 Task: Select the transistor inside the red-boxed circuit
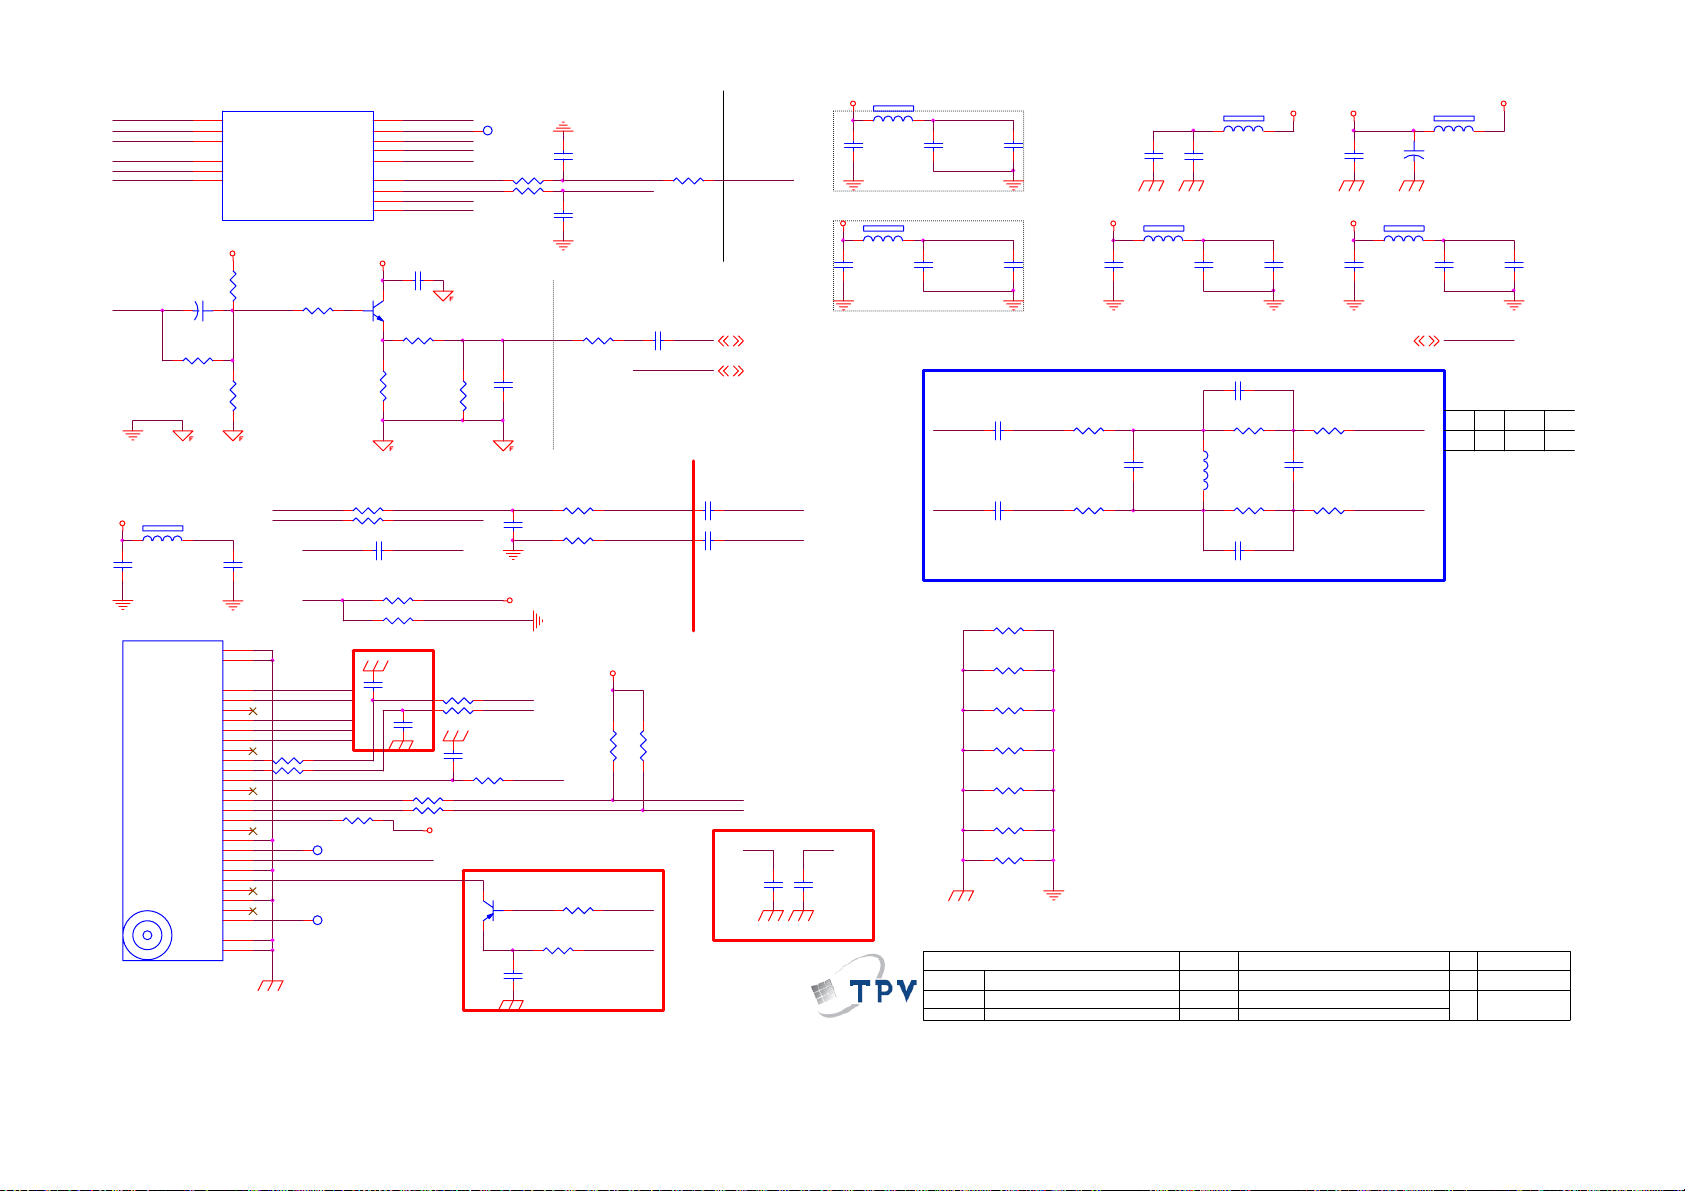[x=489, y=909]
